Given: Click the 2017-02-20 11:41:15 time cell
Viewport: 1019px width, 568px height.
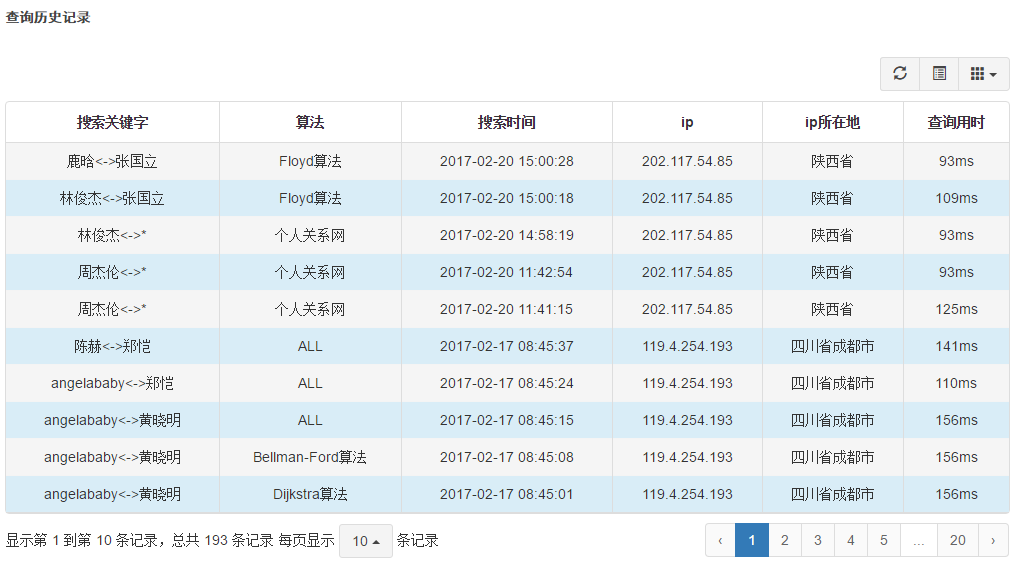Looking at the screenshot, I should coord(507,309).
